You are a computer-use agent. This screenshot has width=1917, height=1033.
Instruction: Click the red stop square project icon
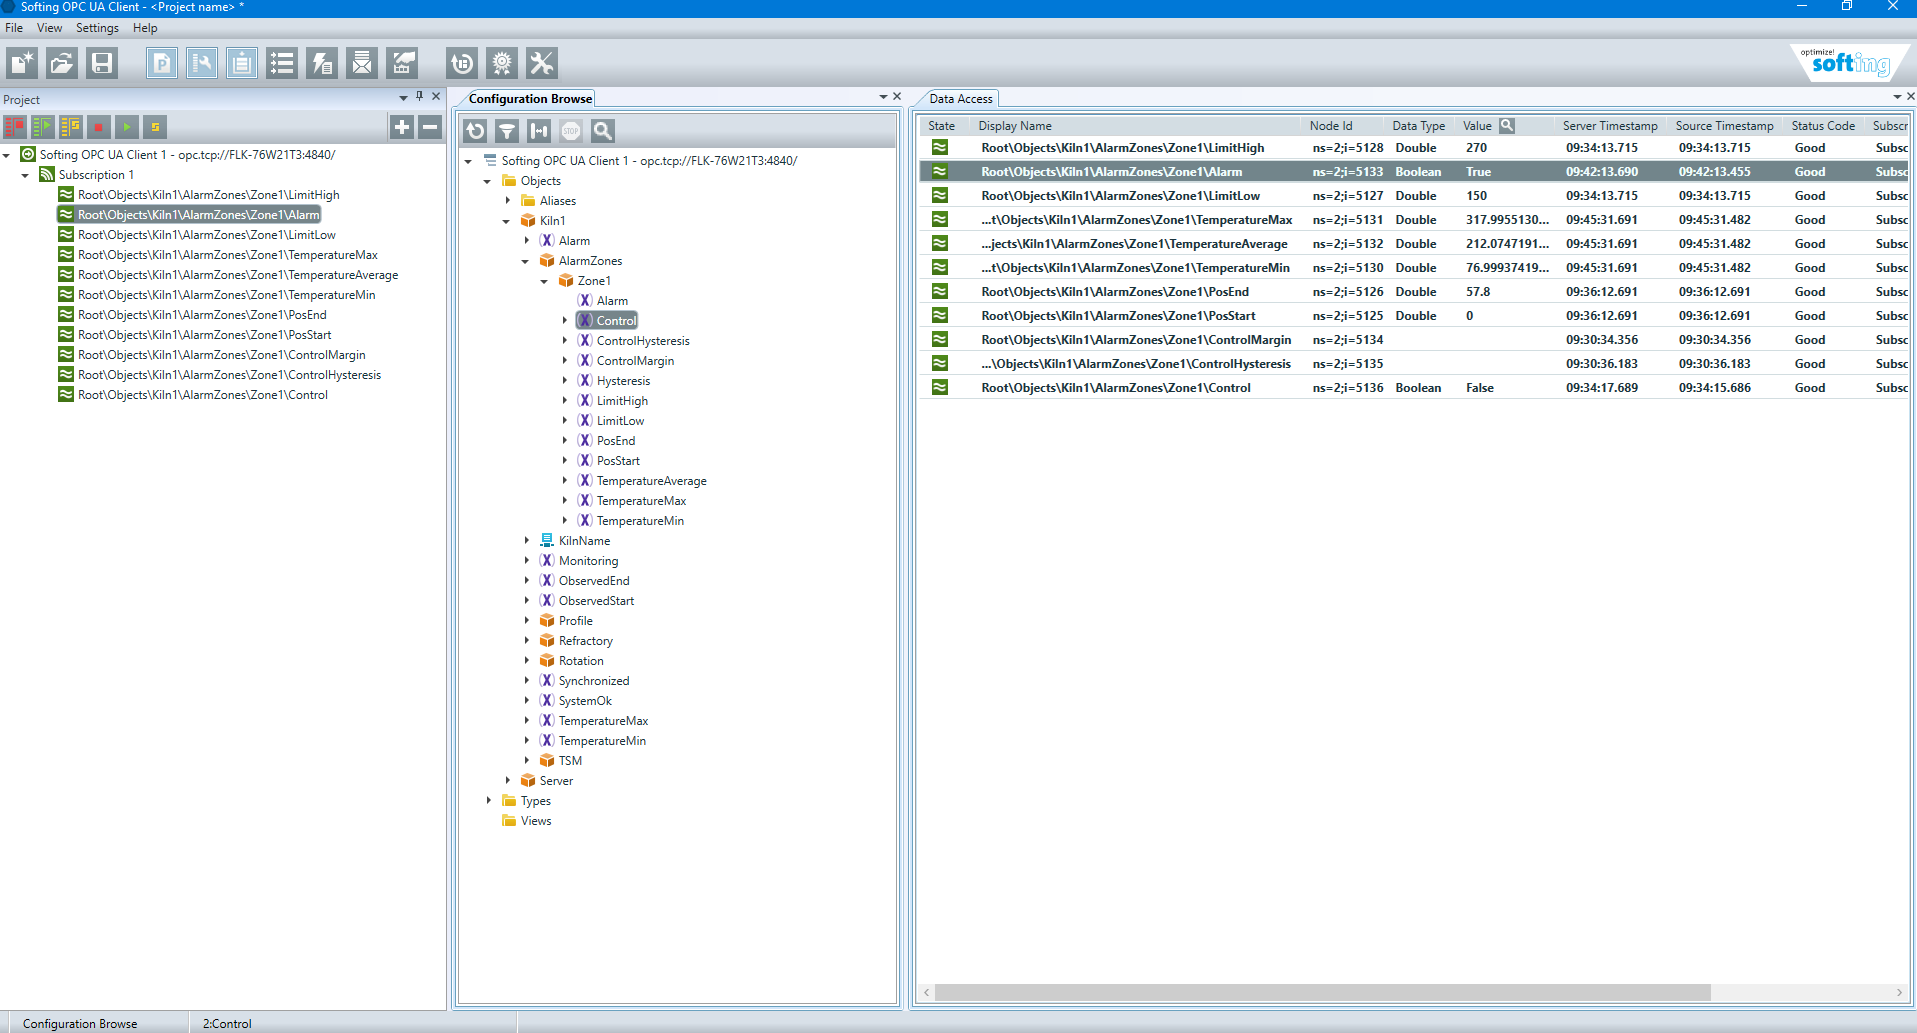pos(98,127)
